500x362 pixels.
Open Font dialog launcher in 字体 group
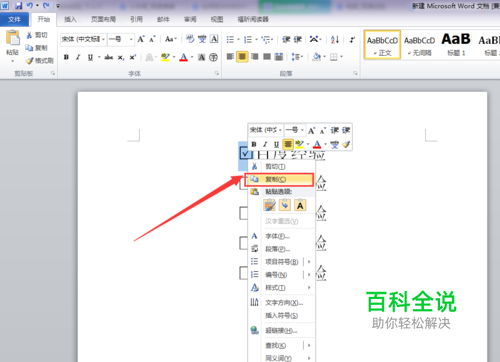coord(217,73)
